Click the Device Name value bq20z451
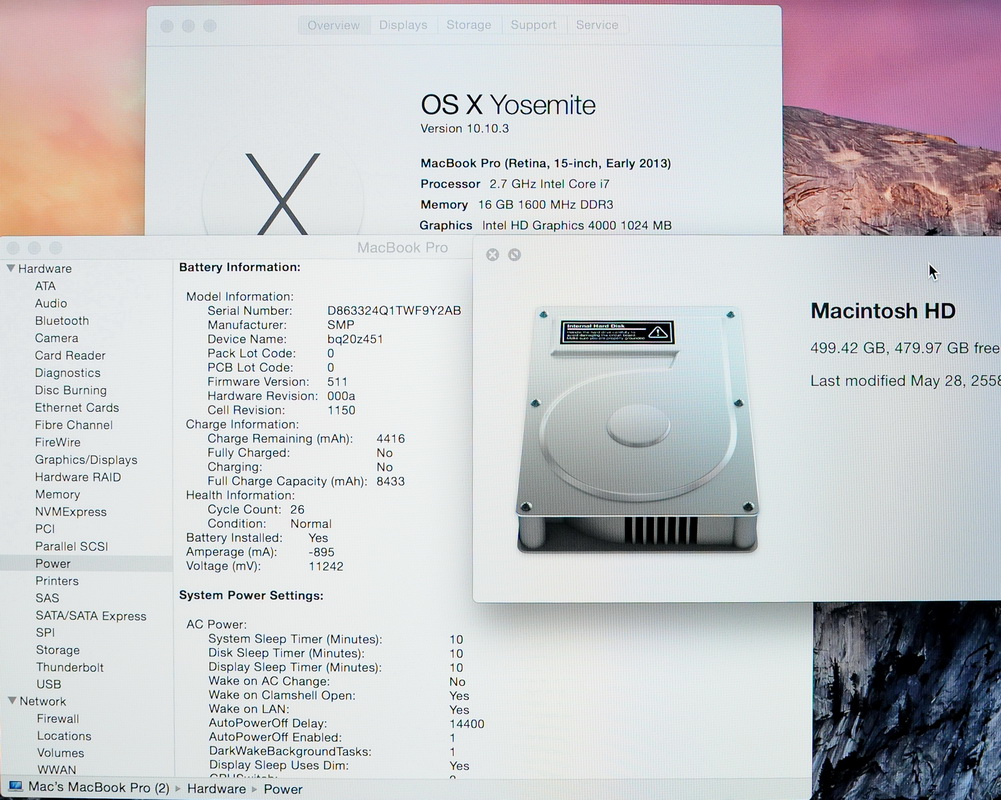The width and height of the screenshot is (1001, 800). tap(355, 339)
